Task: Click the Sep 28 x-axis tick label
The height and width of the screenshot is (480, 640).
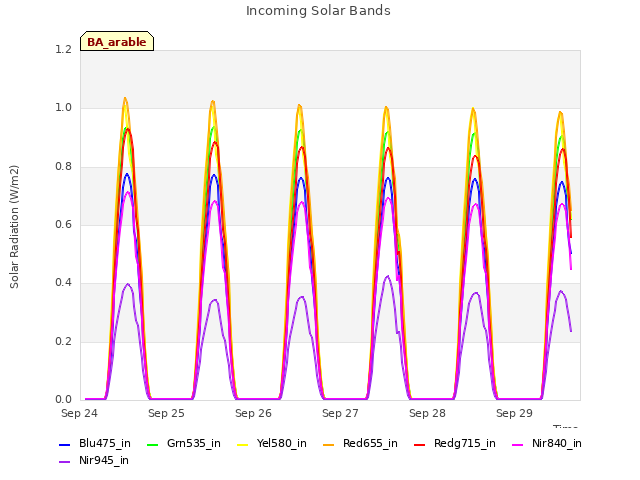Action: (x=427, y=413)
